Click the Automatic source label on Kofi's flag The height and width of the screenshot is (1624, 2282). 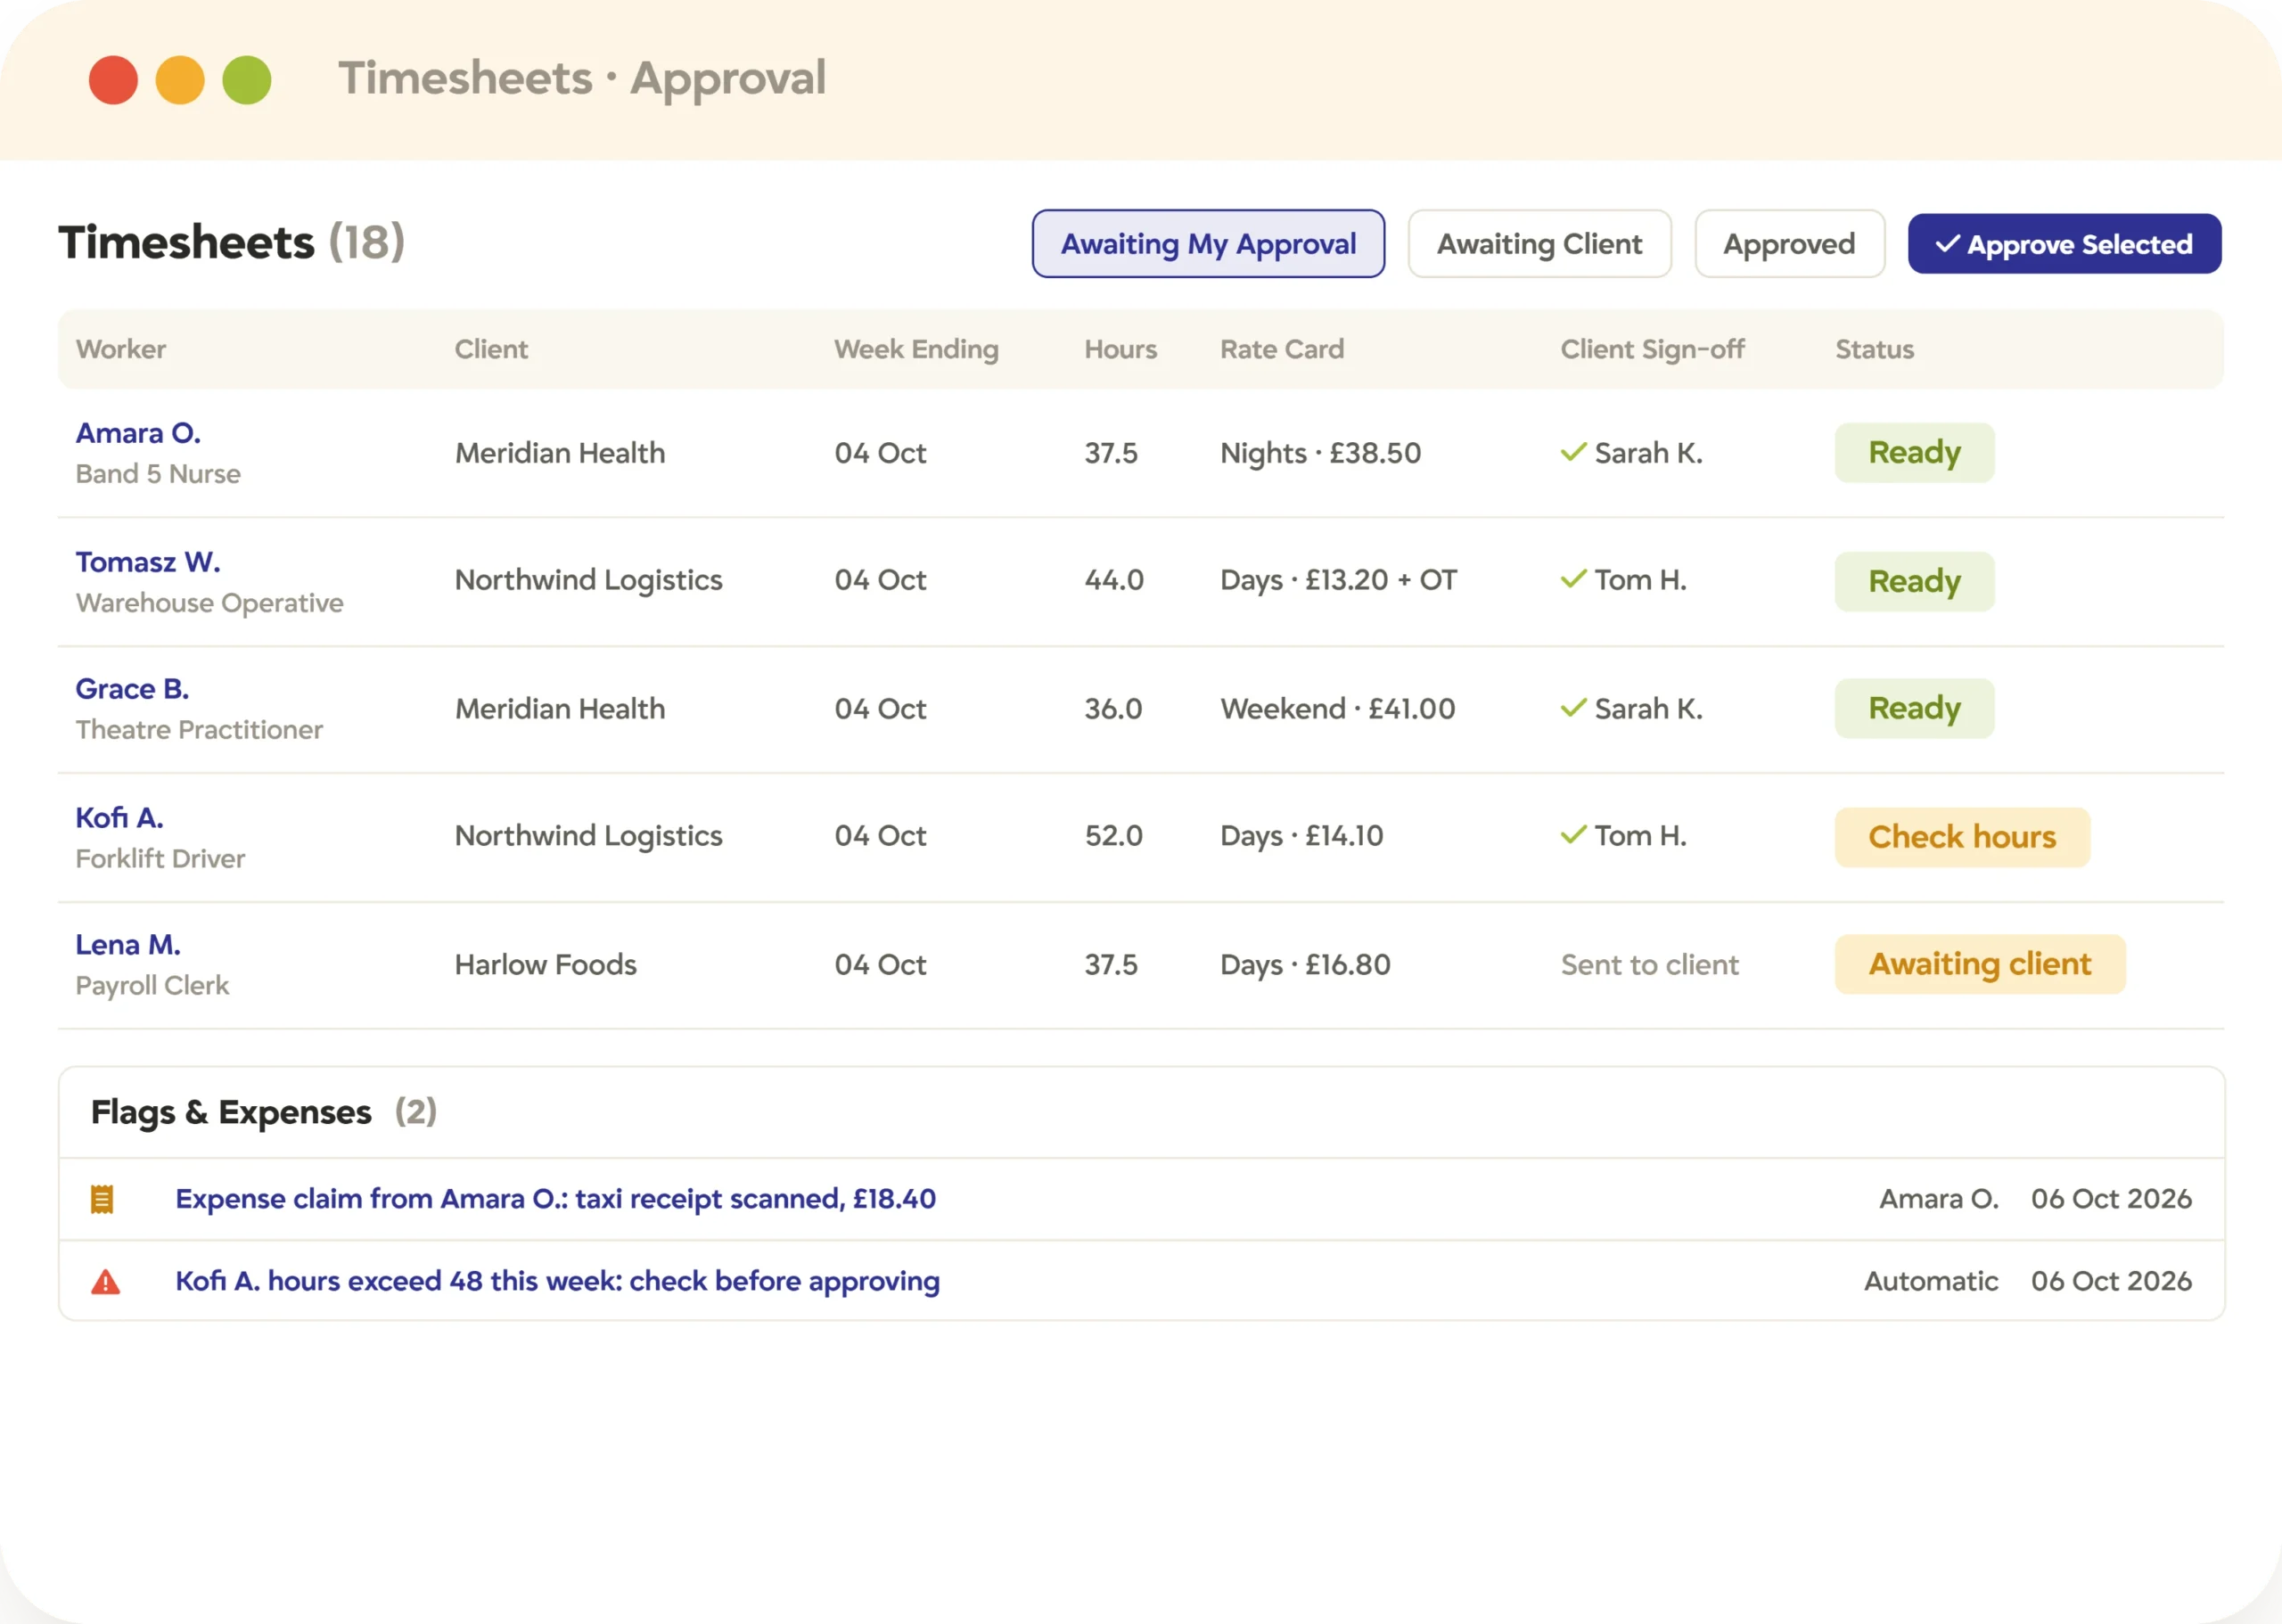click(1930, 1281)
